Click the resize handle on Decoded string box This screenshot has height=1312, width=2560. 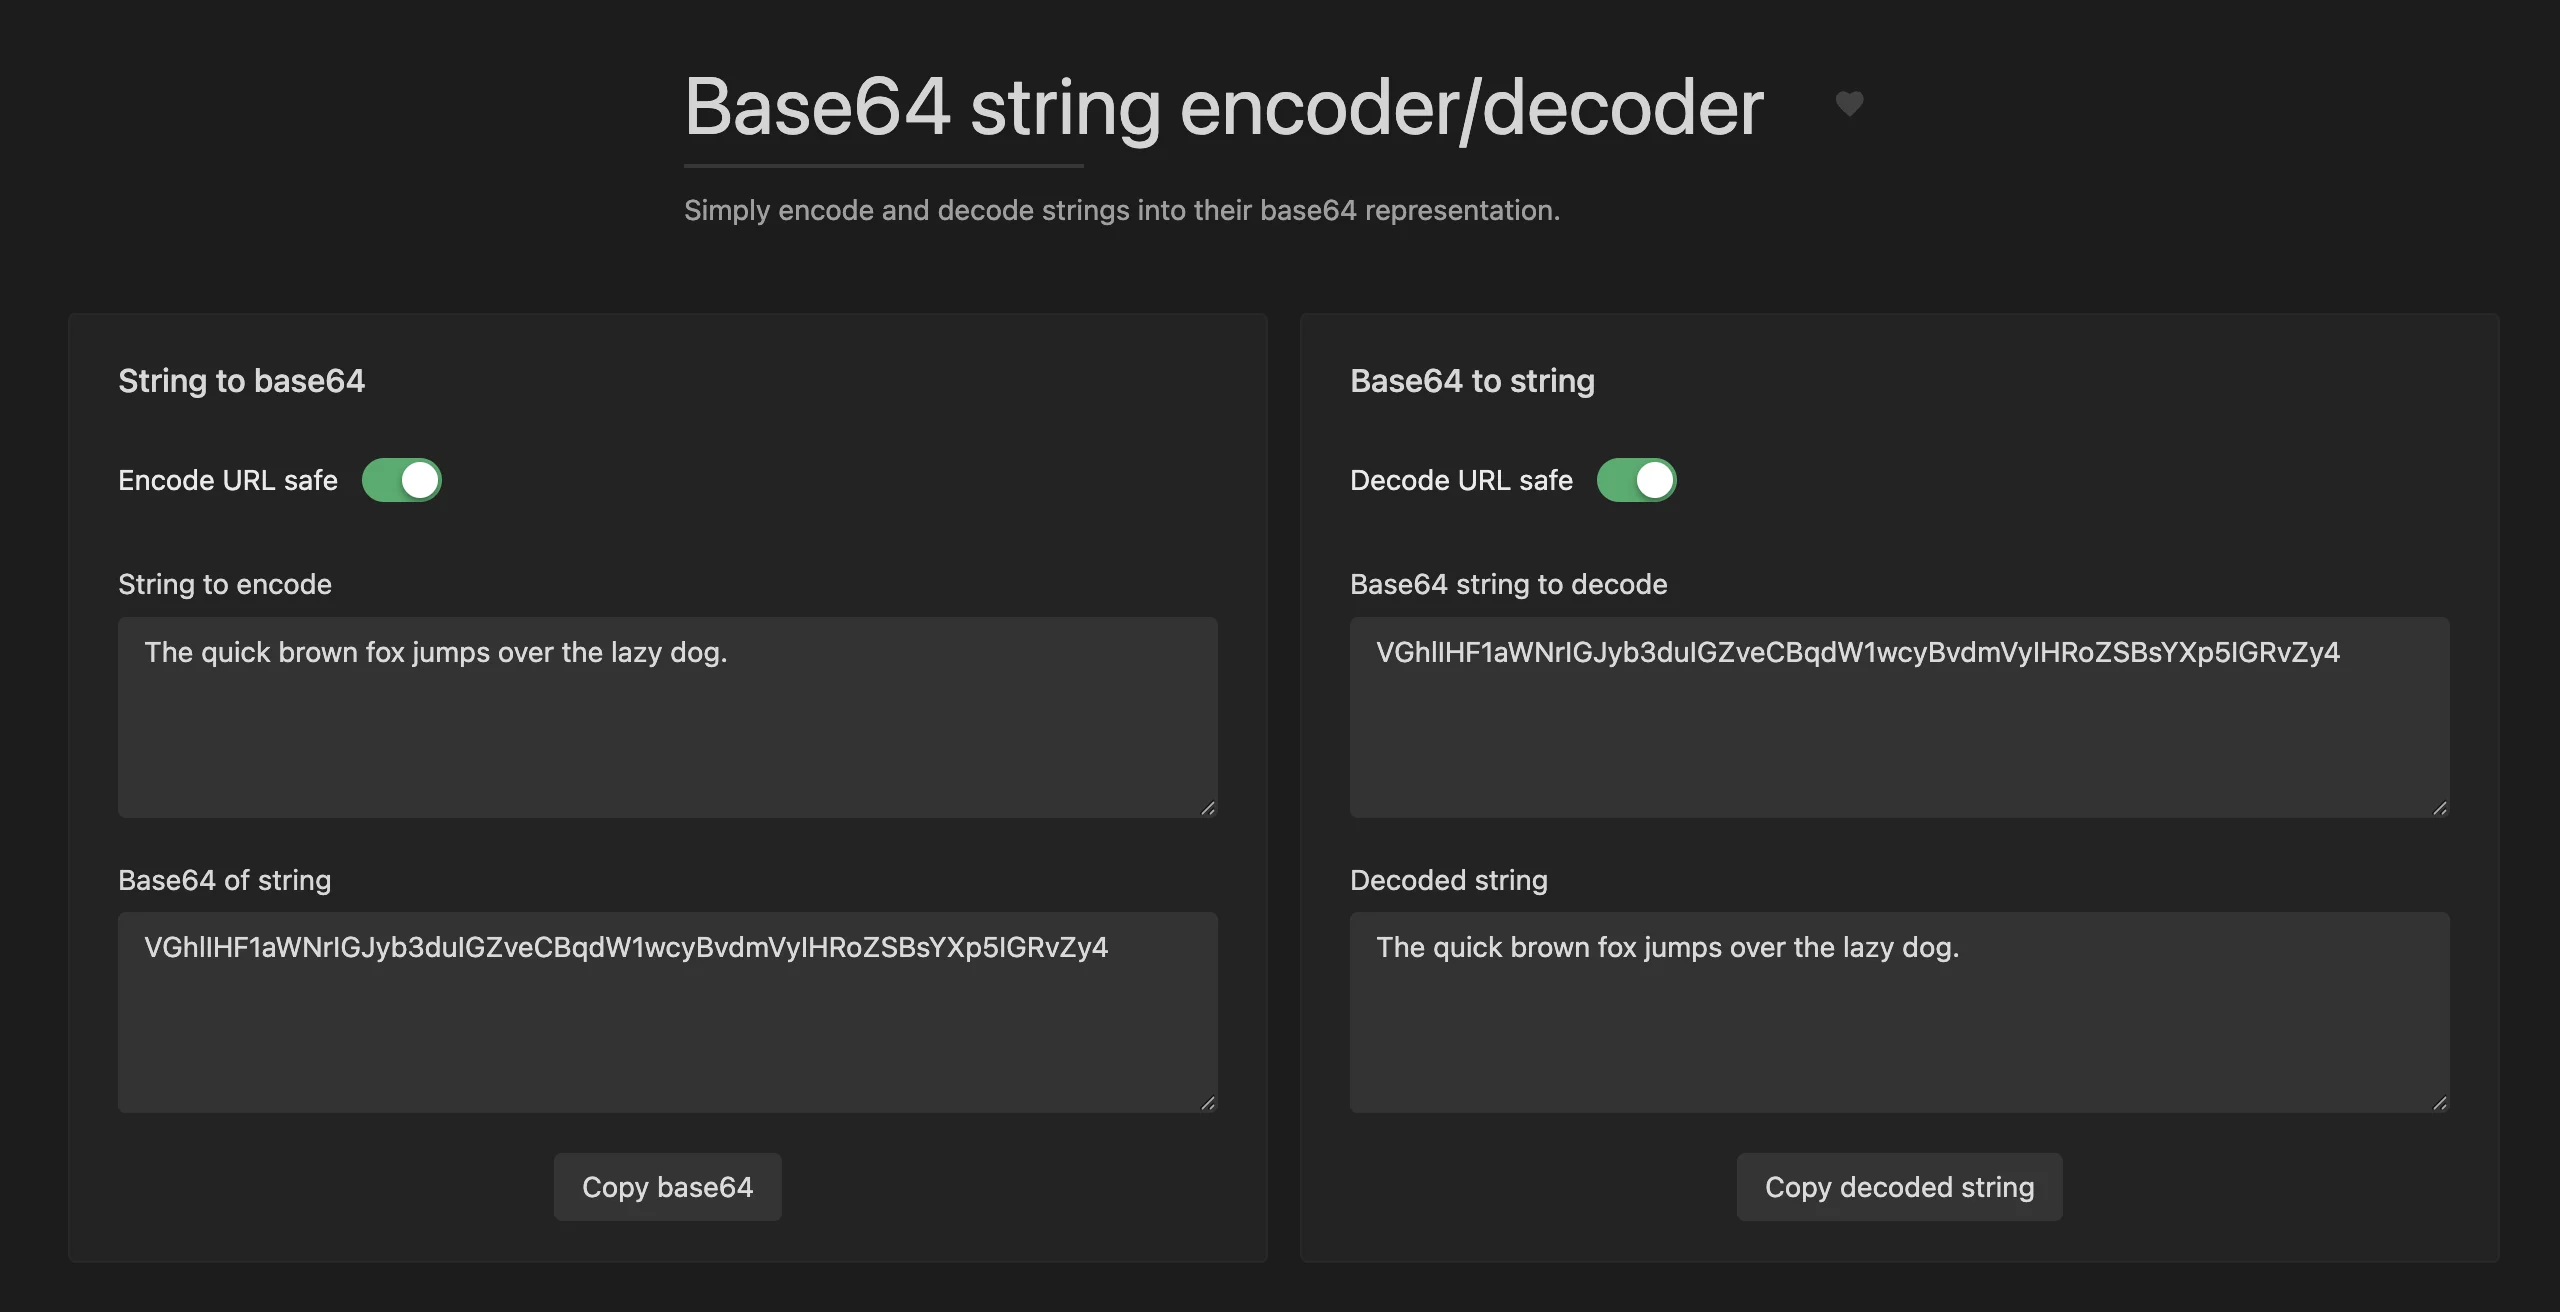(x=2438, y=1101)
